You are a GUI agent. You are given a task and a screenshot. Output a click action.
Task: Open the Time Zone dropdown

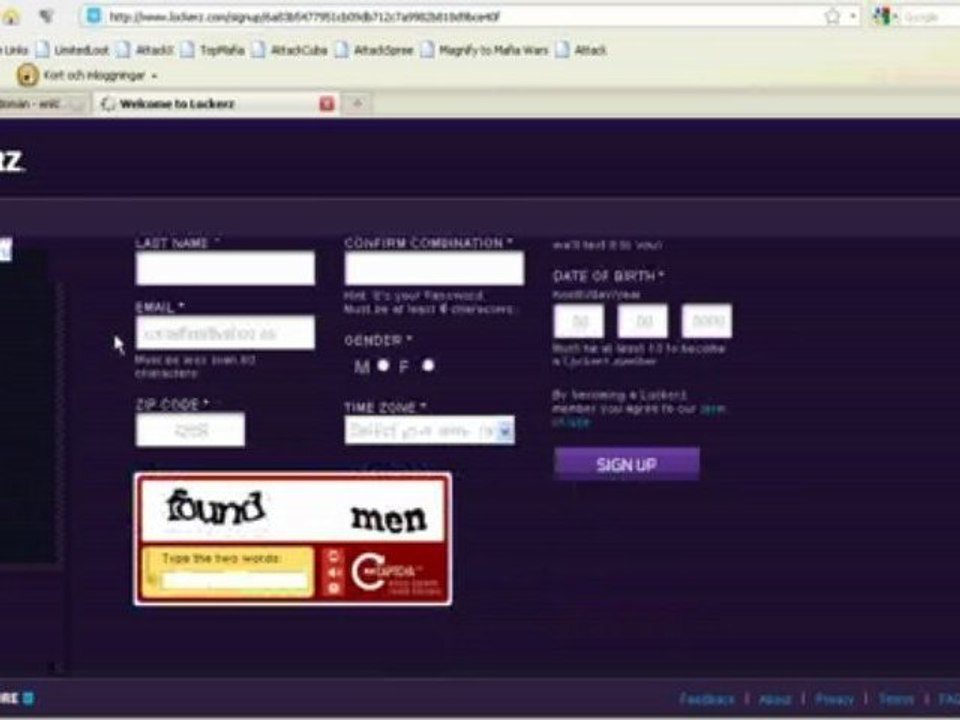tap(429, 430)
